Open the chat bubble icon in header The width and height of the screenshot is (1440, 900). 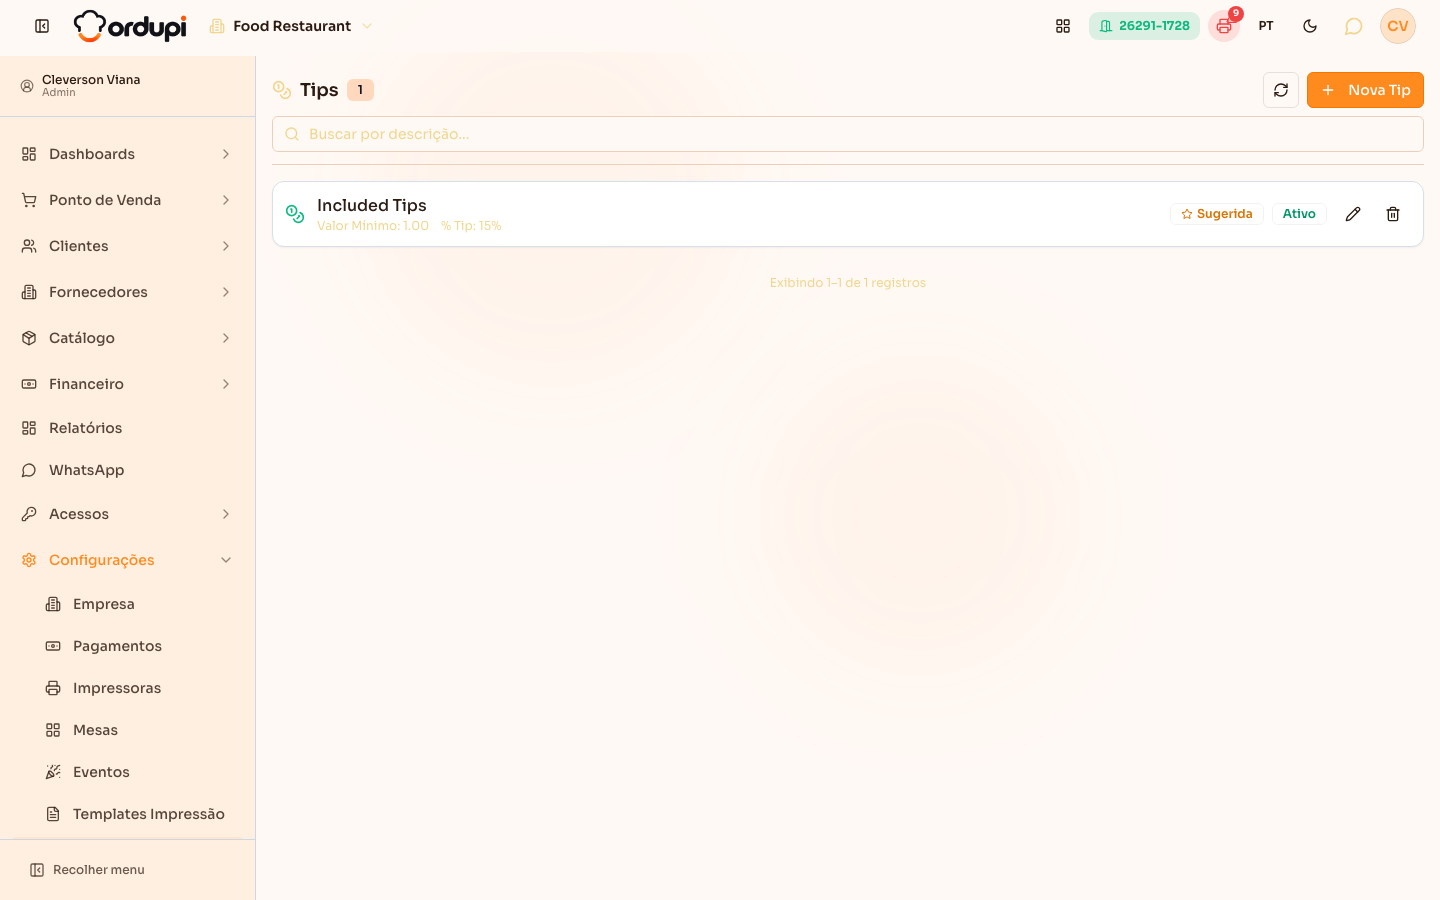point(1353,26)
